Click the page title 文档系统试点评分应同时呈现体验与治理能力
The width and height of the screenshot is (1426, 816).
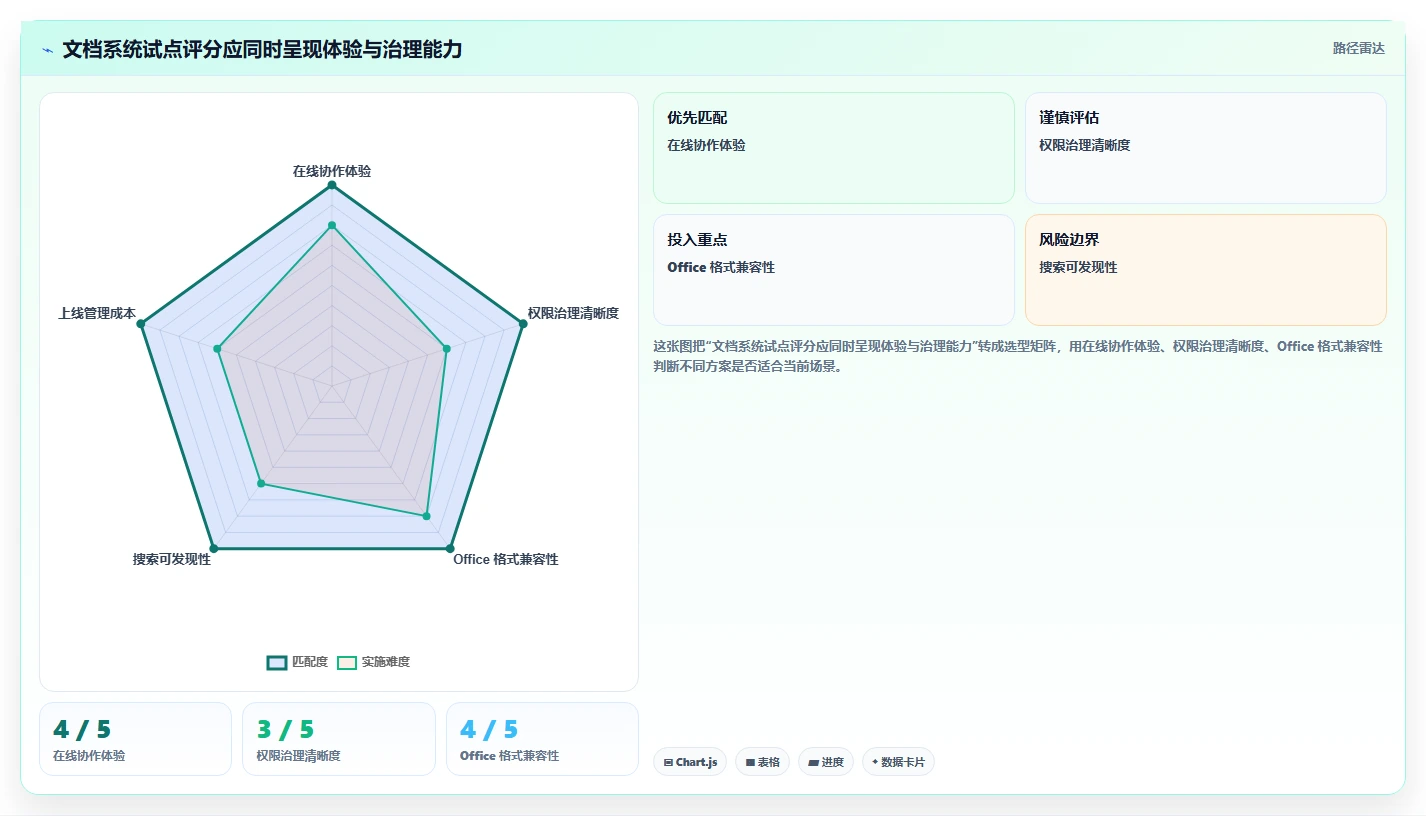coord(262,49)
